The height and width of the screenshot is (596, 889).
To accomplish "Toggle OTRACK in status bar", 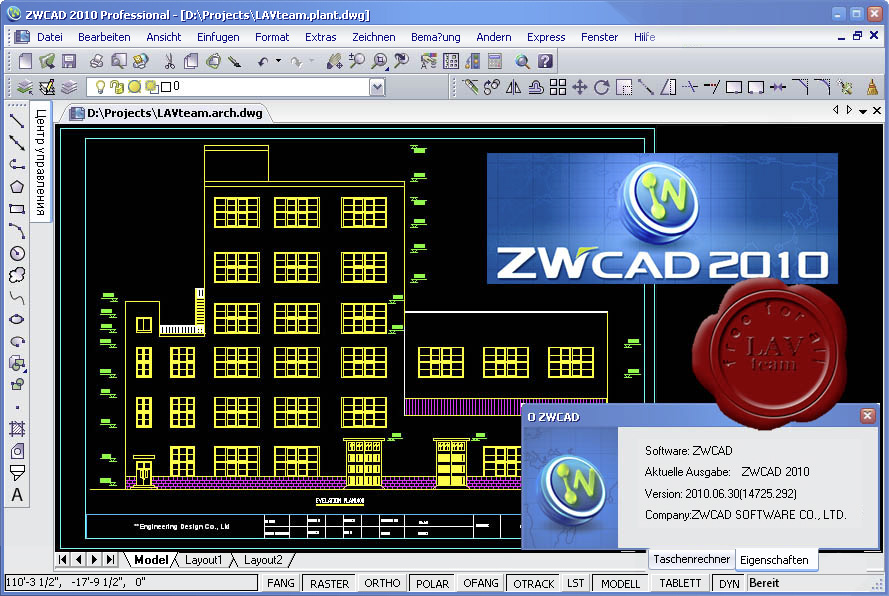I will coord(534,583).
